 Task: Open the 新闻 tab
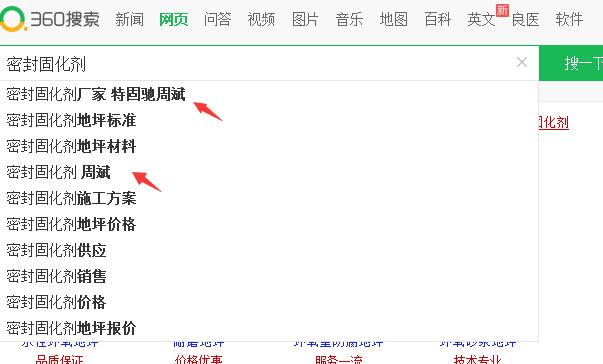click(x=130, y=19)
